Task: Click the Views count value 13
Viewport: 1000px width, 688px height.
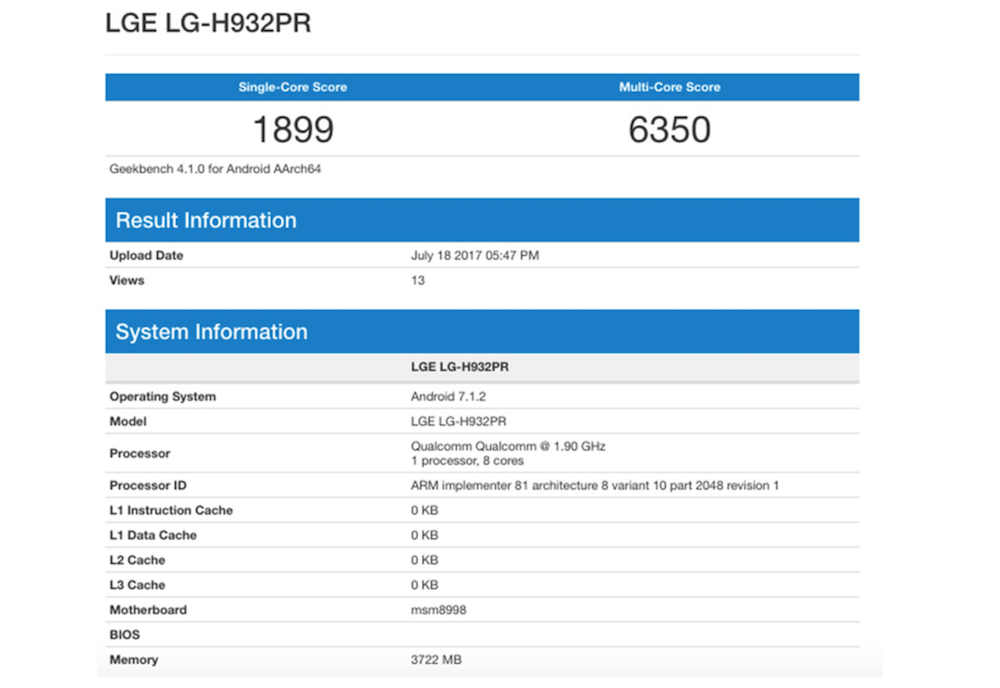Action: click(x=418, y=281)
